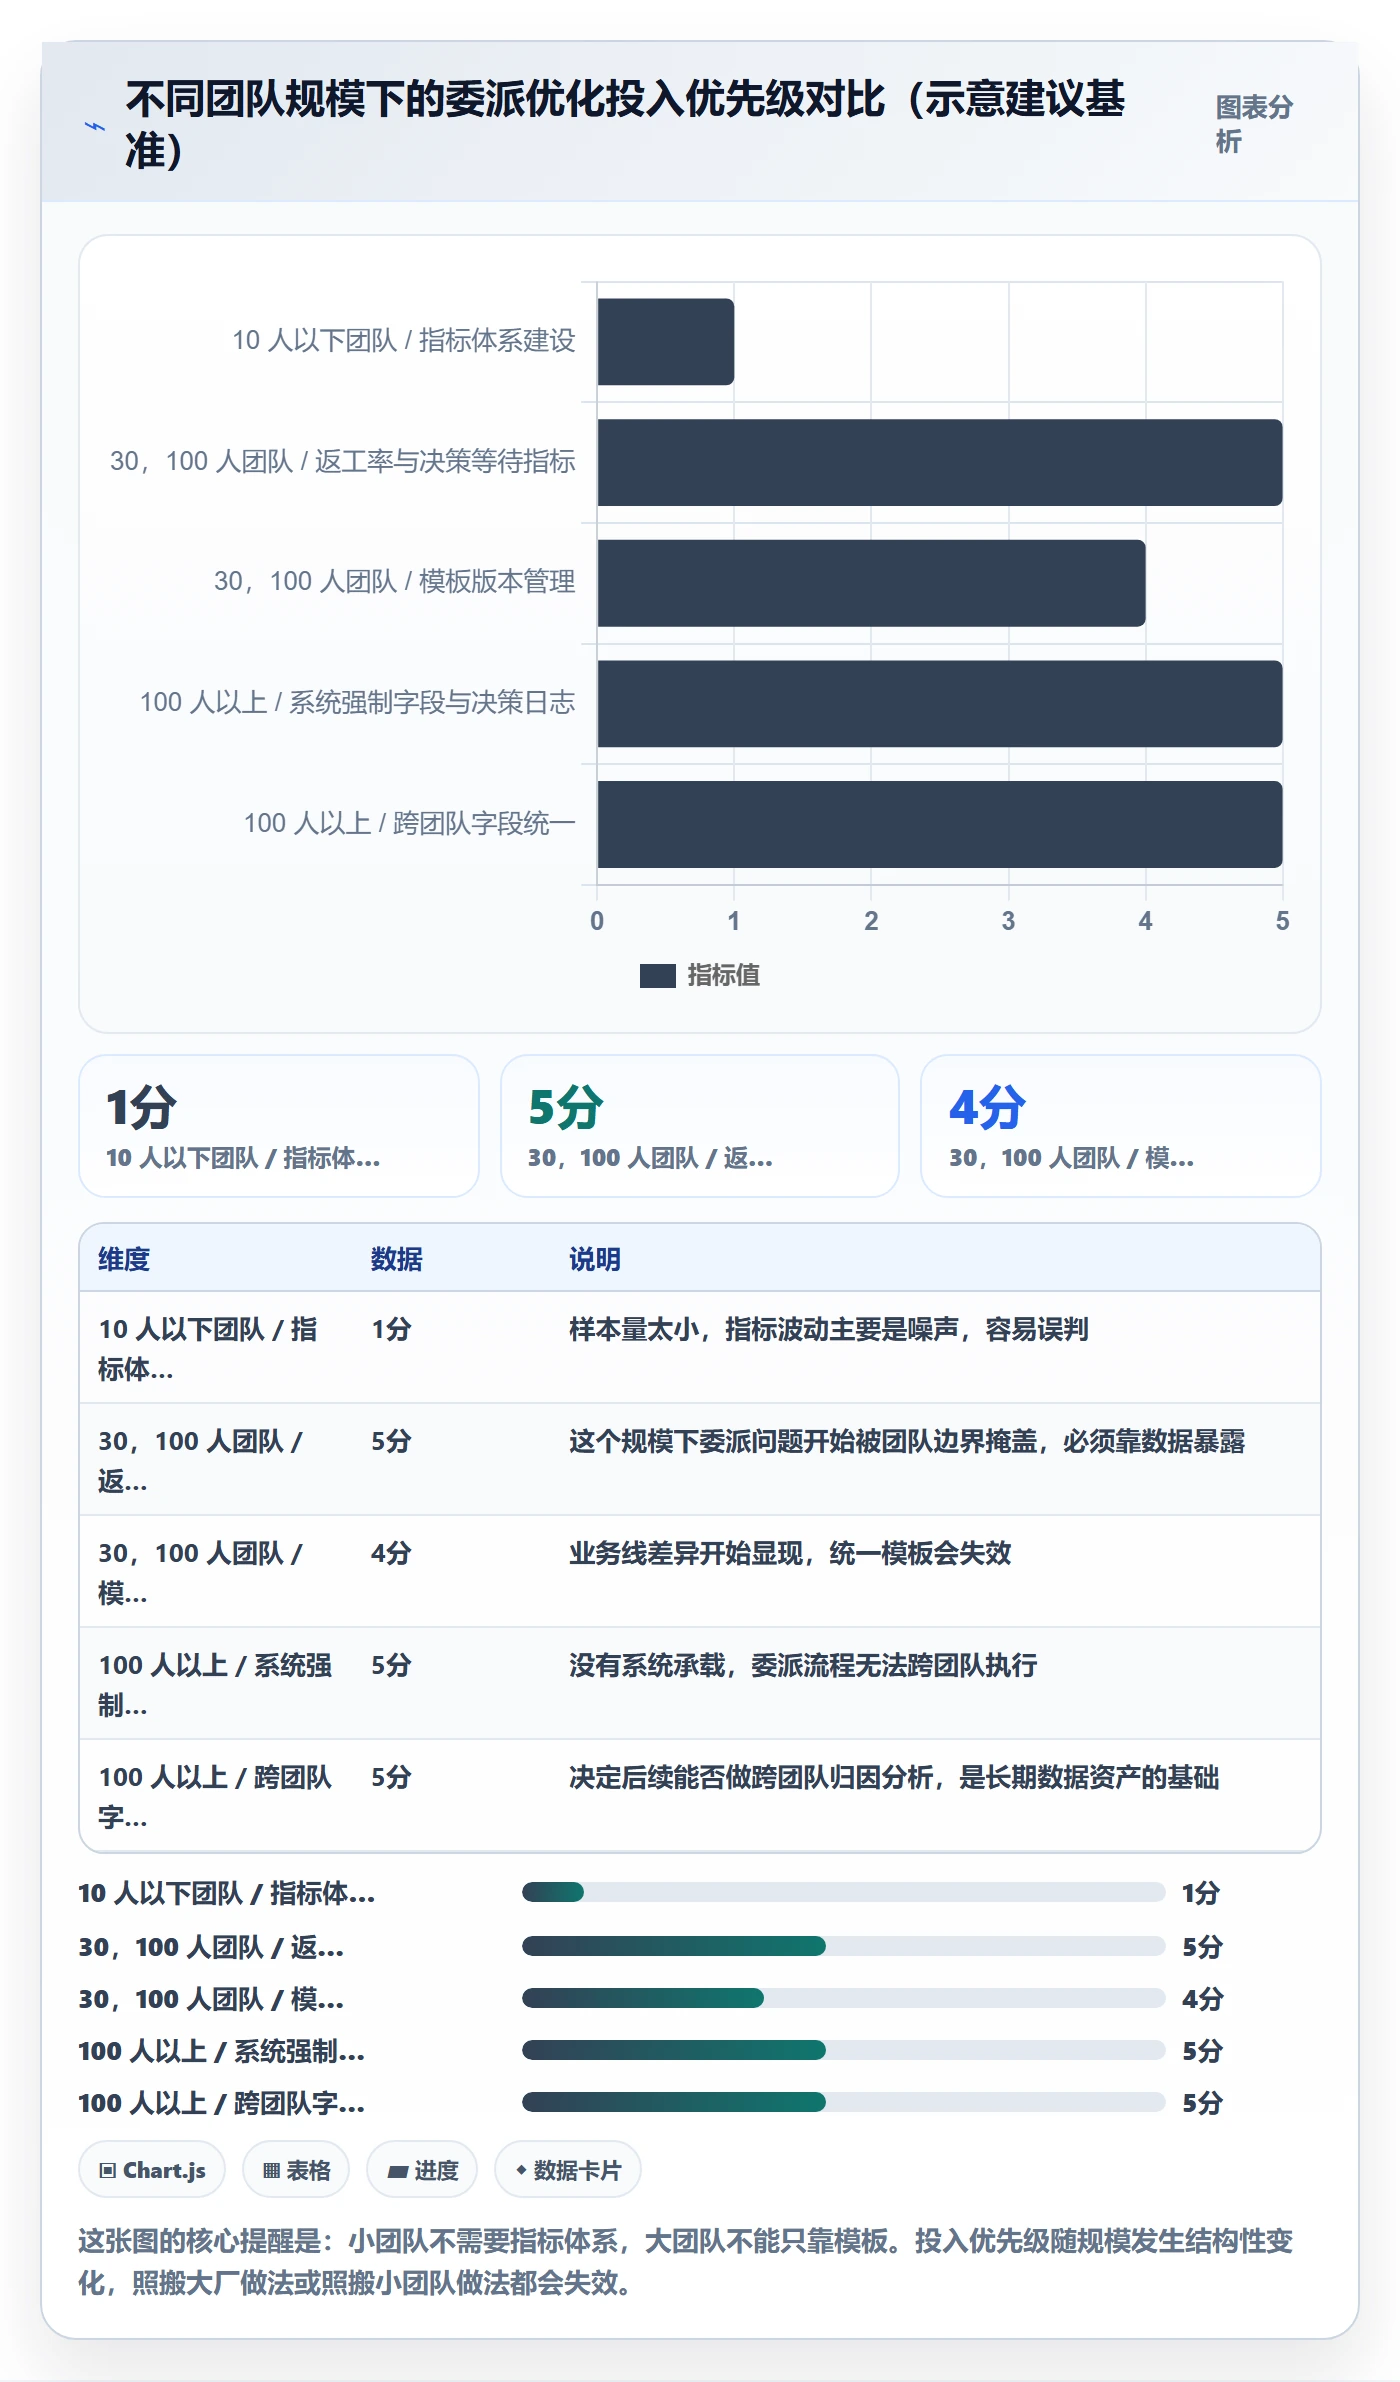Click the 指标值 legend label

[x=723, y=976]
